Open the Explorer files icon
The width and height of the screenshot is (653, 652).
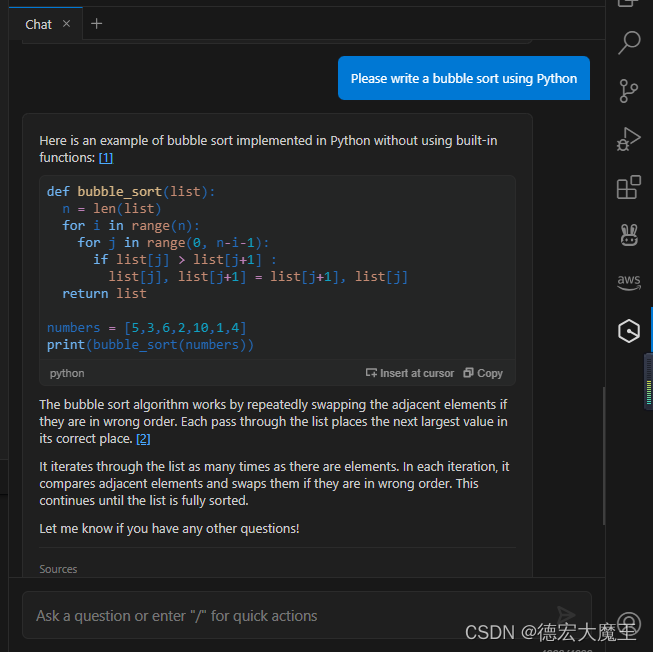click(x=628, y=3)
